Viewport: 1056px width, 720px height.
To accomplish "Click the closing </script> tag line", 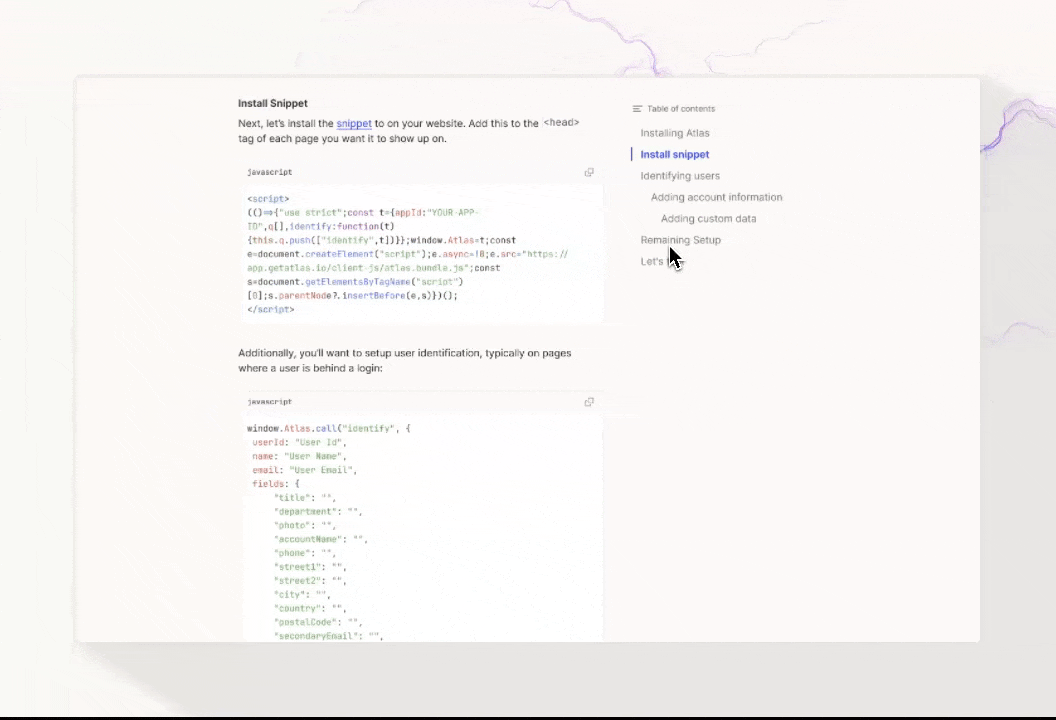I will click(x=270, y=310).
